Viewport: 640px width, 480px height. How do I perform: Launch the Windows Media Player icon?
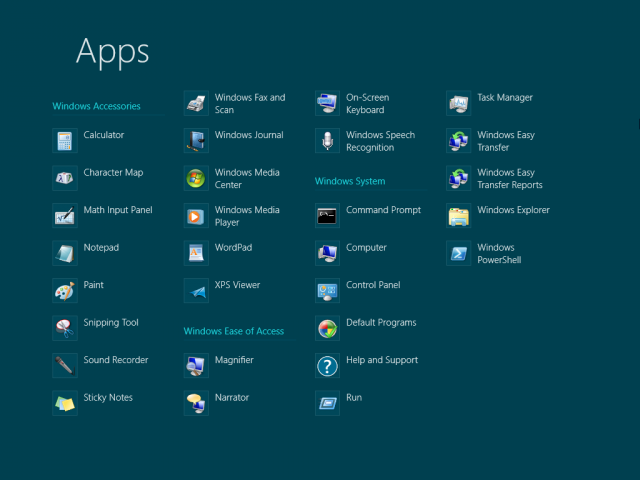coord(196,216)
